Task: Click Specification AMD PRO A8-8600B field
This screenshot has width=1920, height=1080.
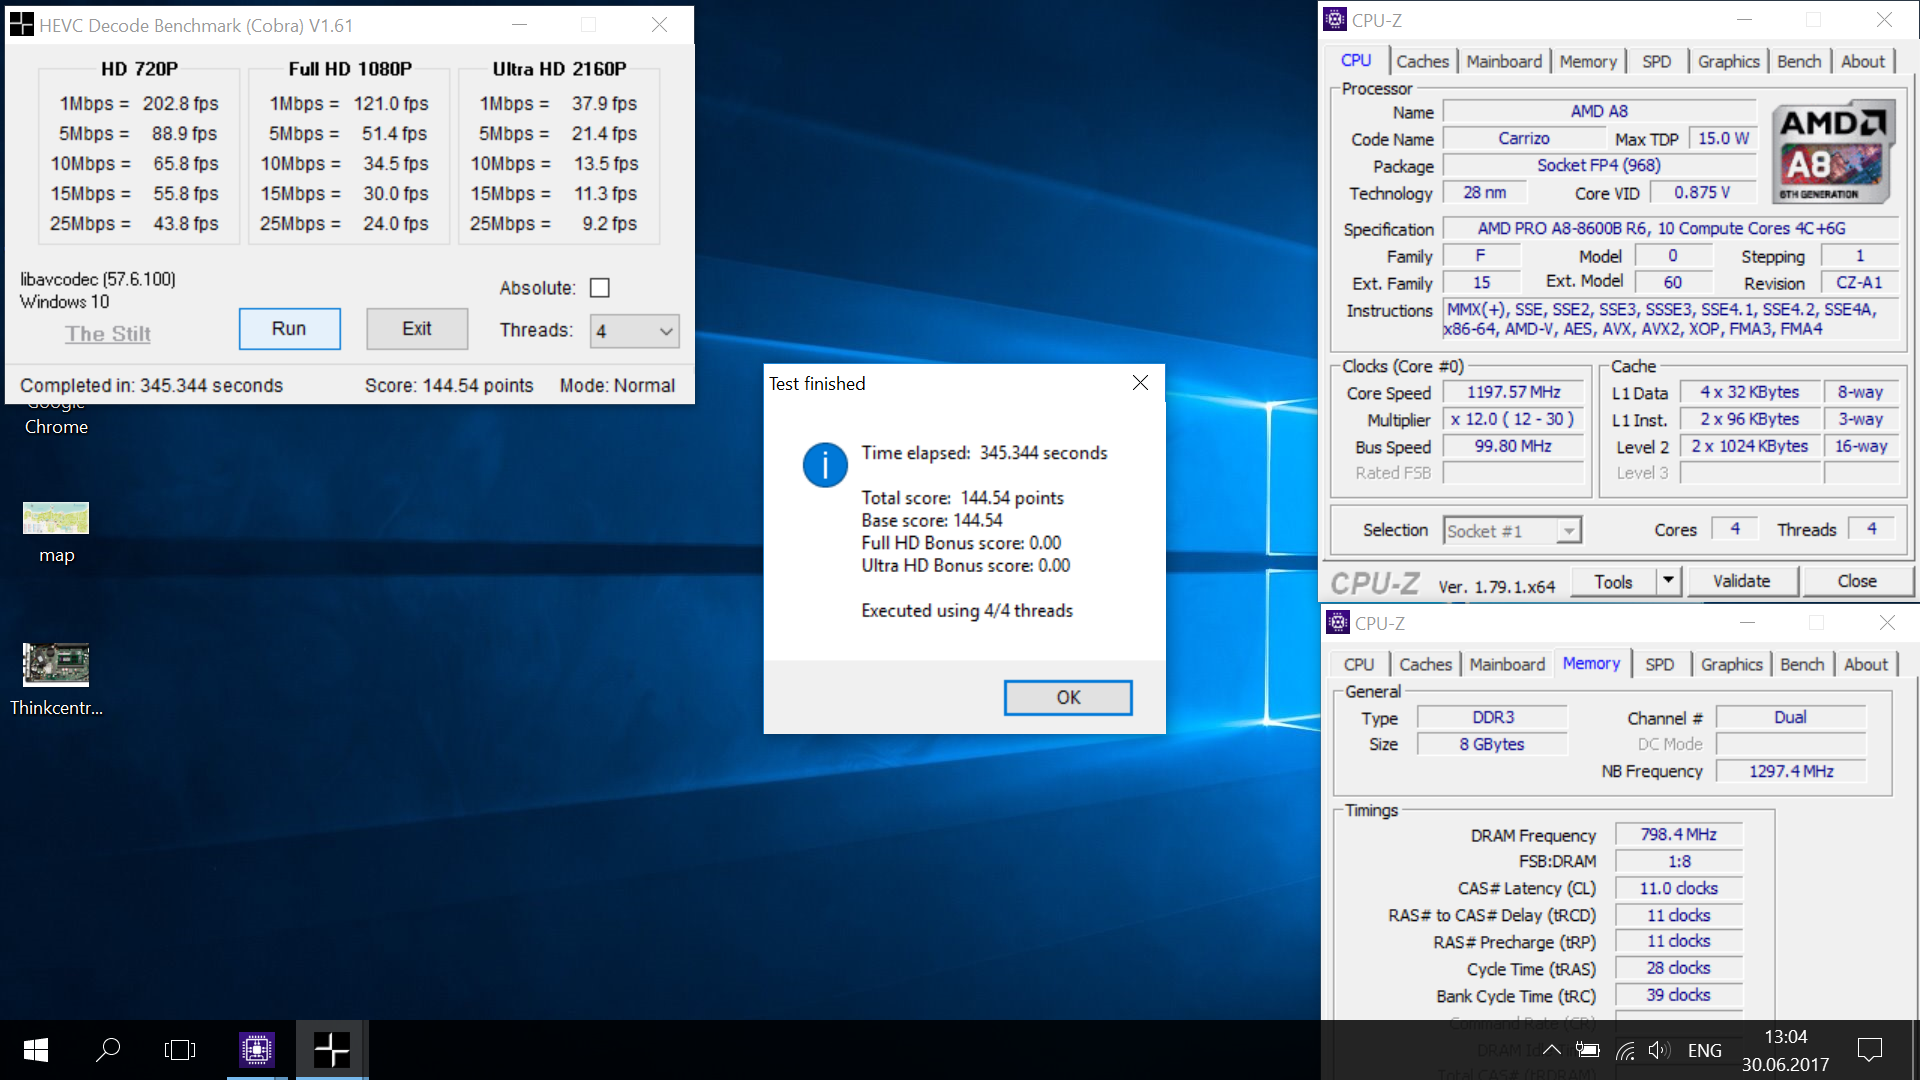Action: click(1670, 229)
